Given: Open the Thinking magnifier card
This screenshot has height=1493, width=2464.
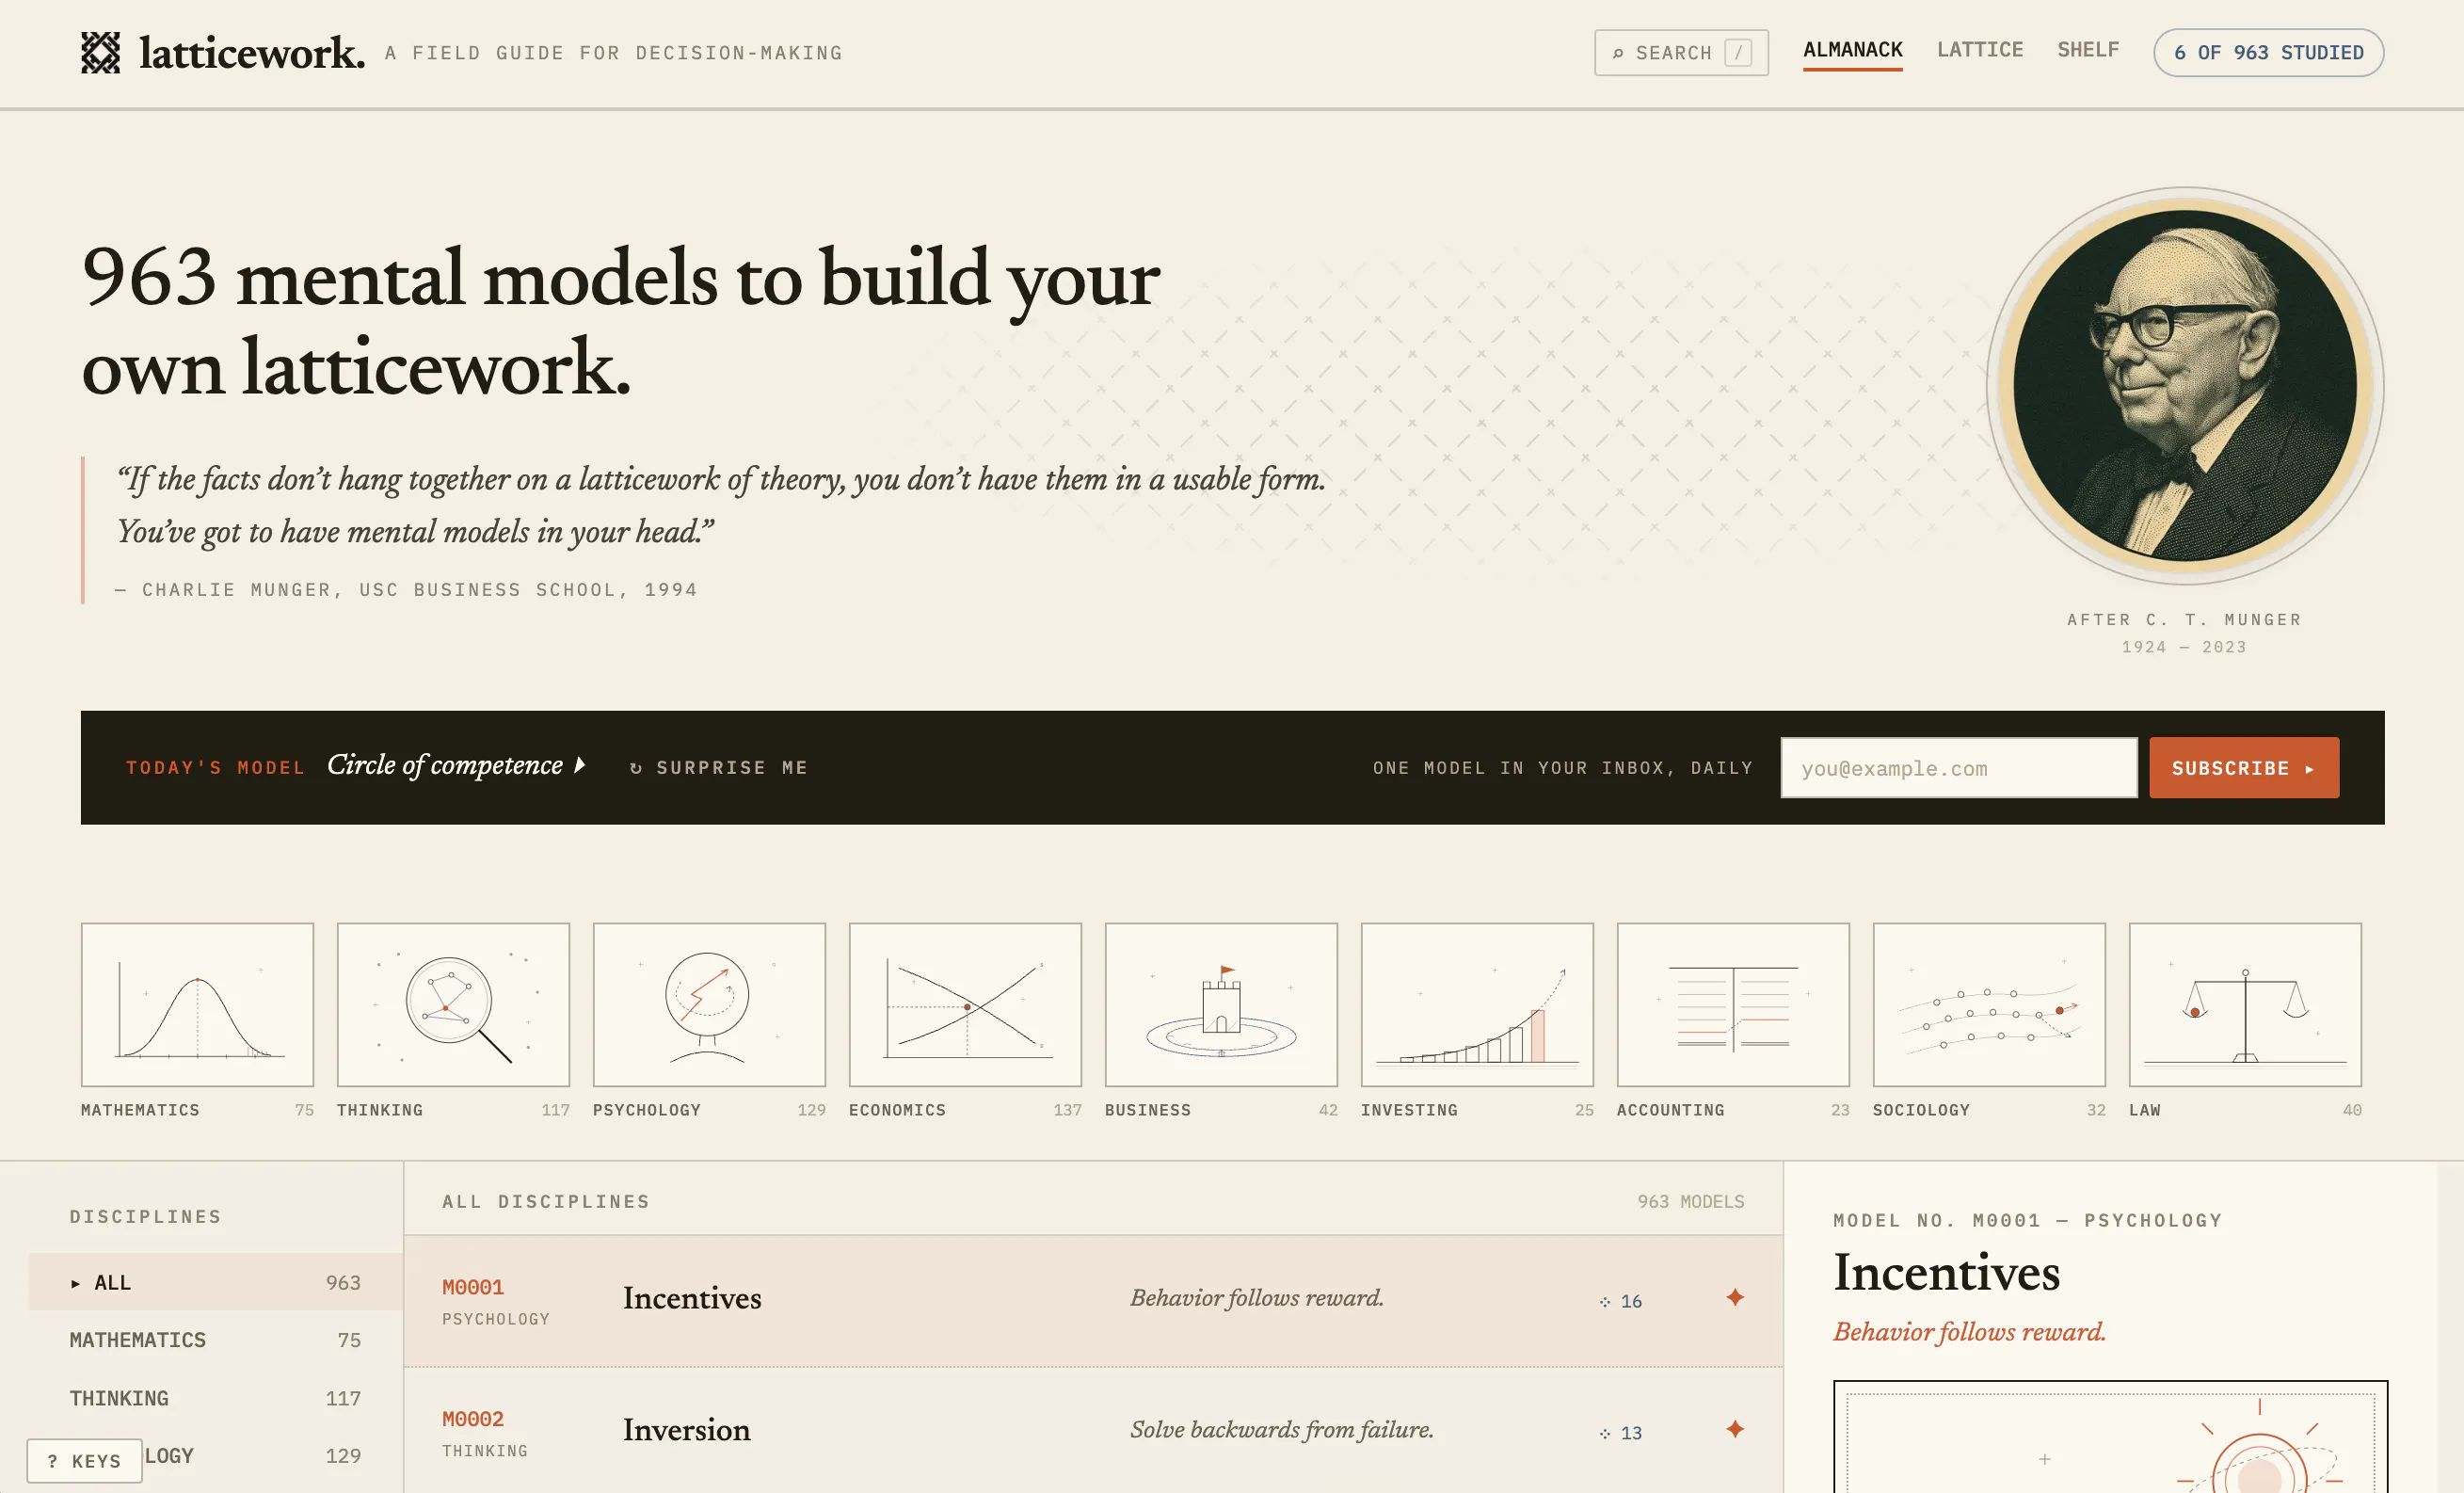Looking at the screenshot, I should pyautogui.click(x=453, y=1004).
